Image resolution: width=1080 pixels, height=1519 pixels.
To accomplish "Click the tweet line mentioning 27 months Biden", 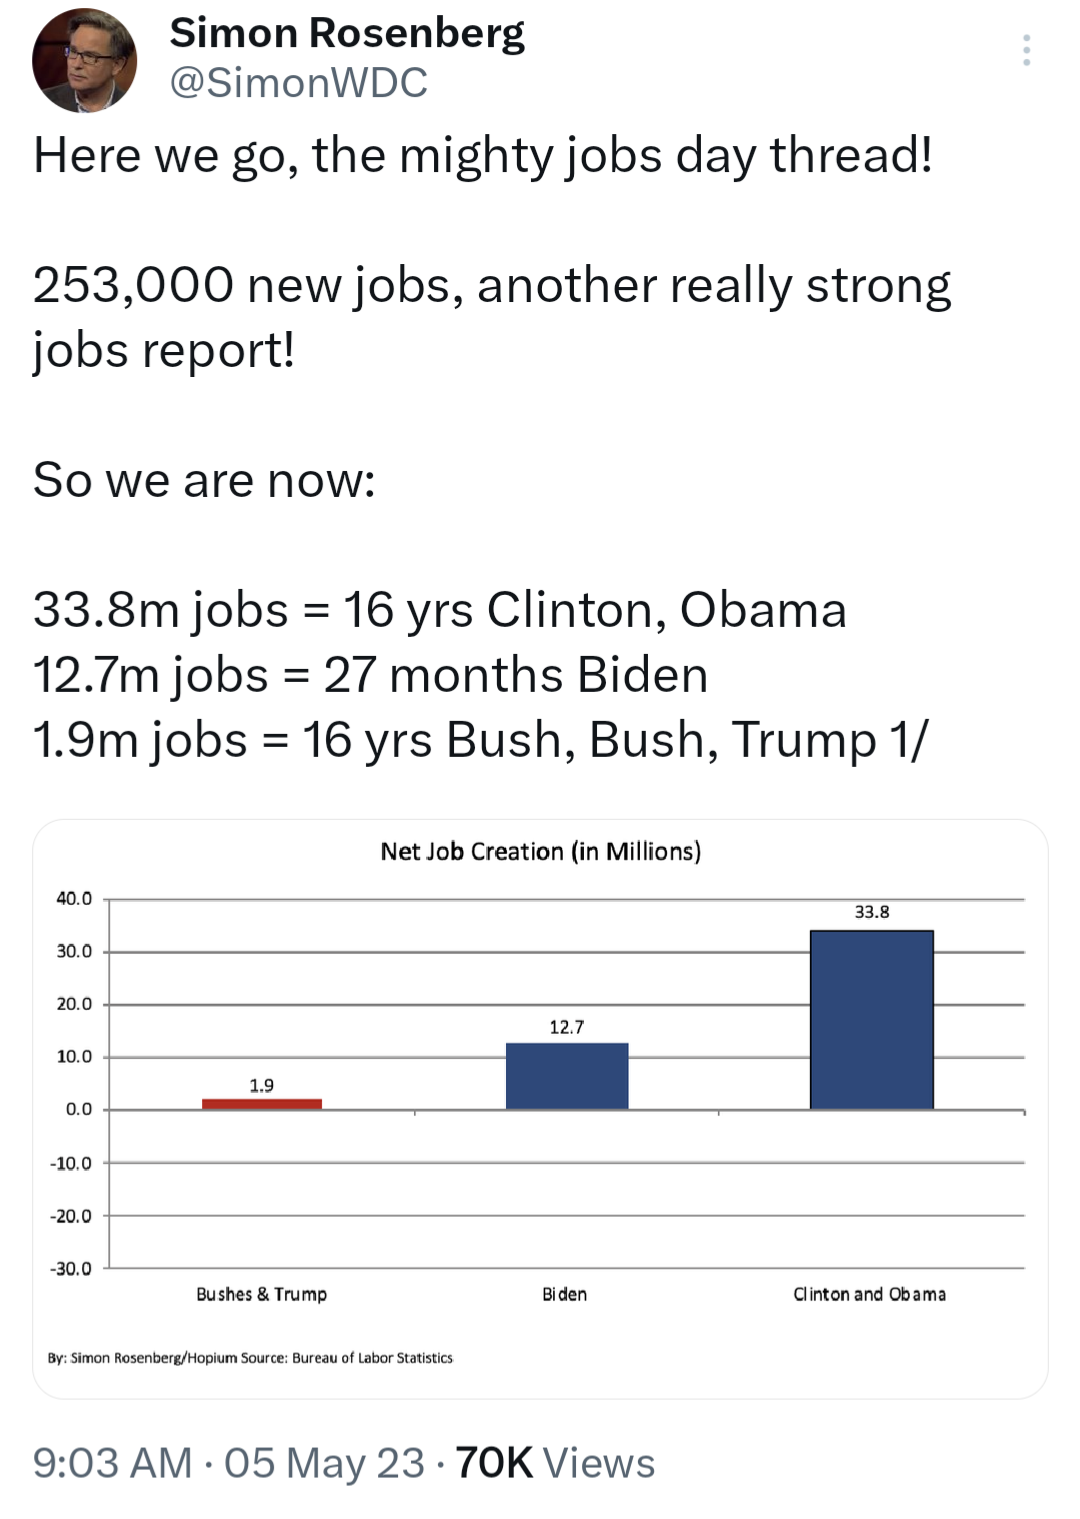I will point(371,675).
